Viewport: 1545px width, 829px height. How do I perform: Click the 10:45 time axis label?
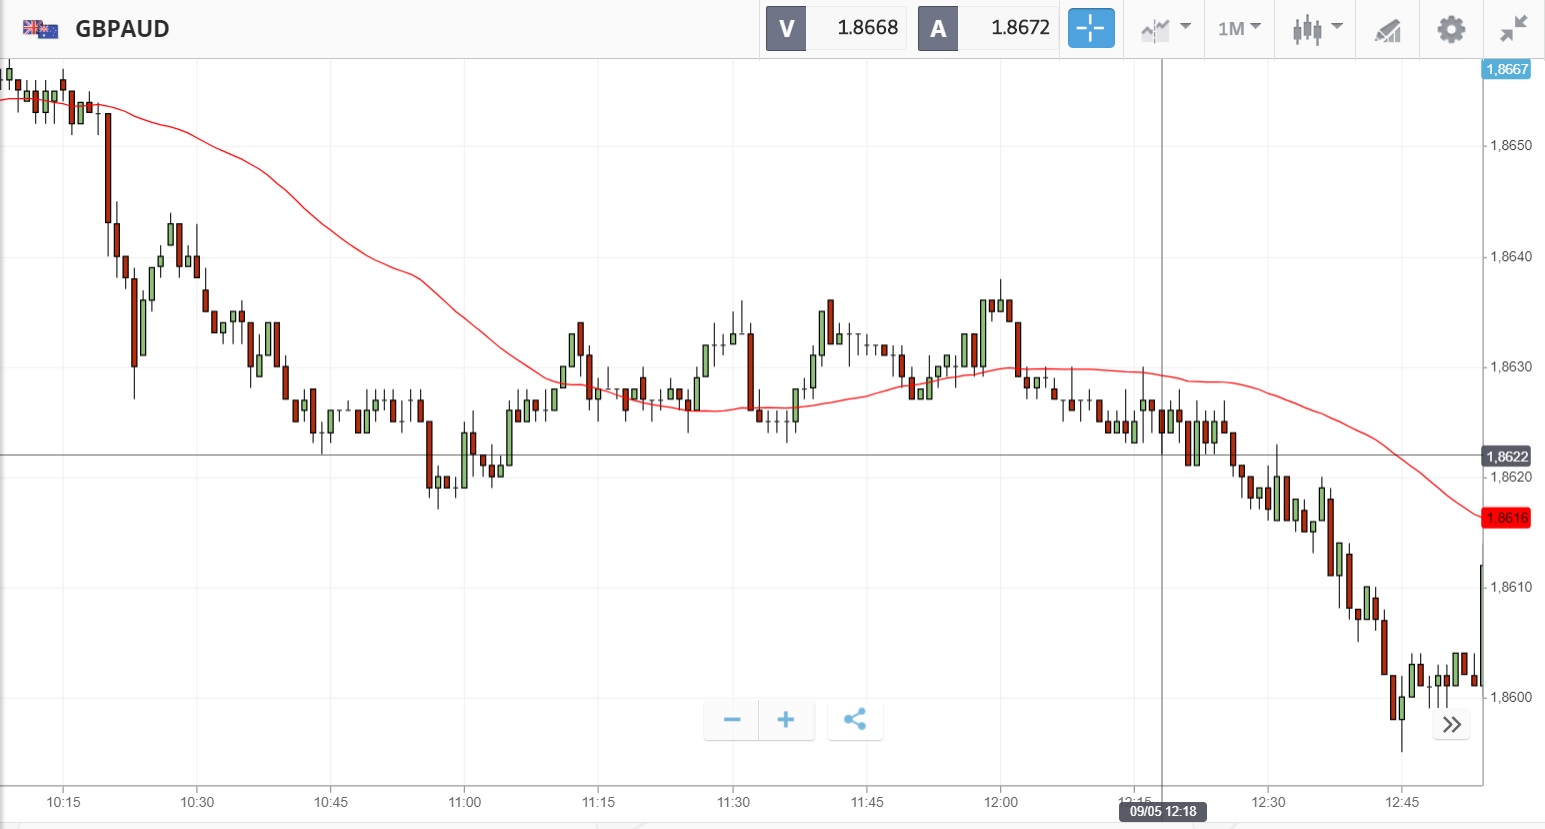(331, 802)
